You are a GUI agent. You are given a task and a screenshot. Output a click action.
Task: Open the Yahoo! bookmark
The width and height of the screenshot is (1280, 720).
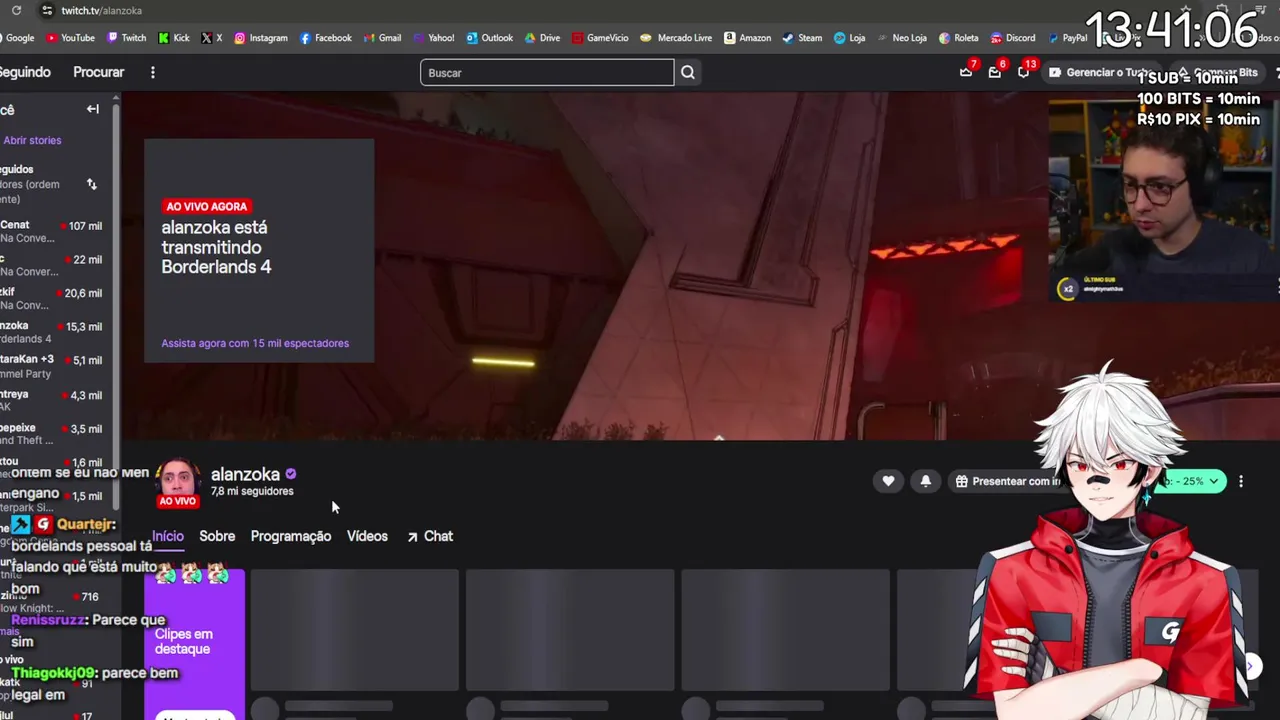pos(433,38)
